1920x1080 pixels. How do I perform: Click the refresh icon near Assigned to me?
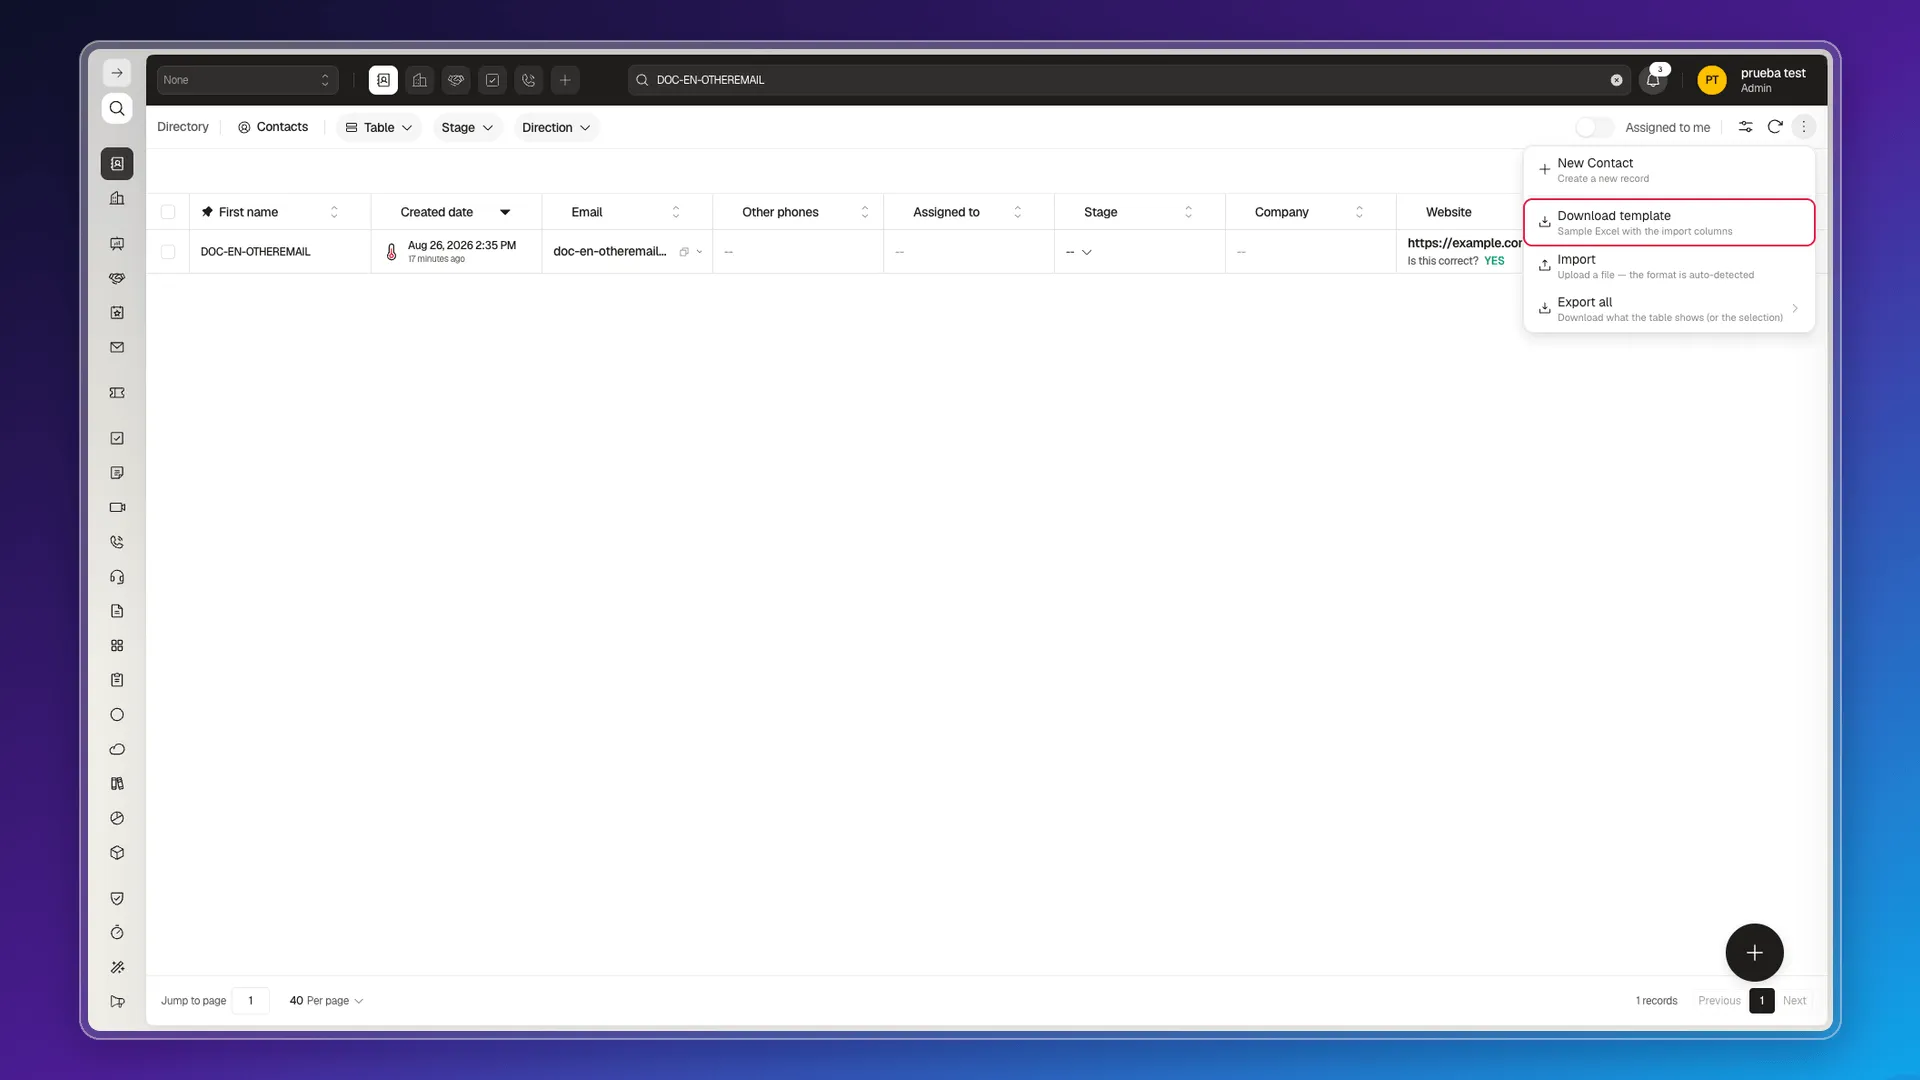pyautogui.click(x=1775, y=127)
